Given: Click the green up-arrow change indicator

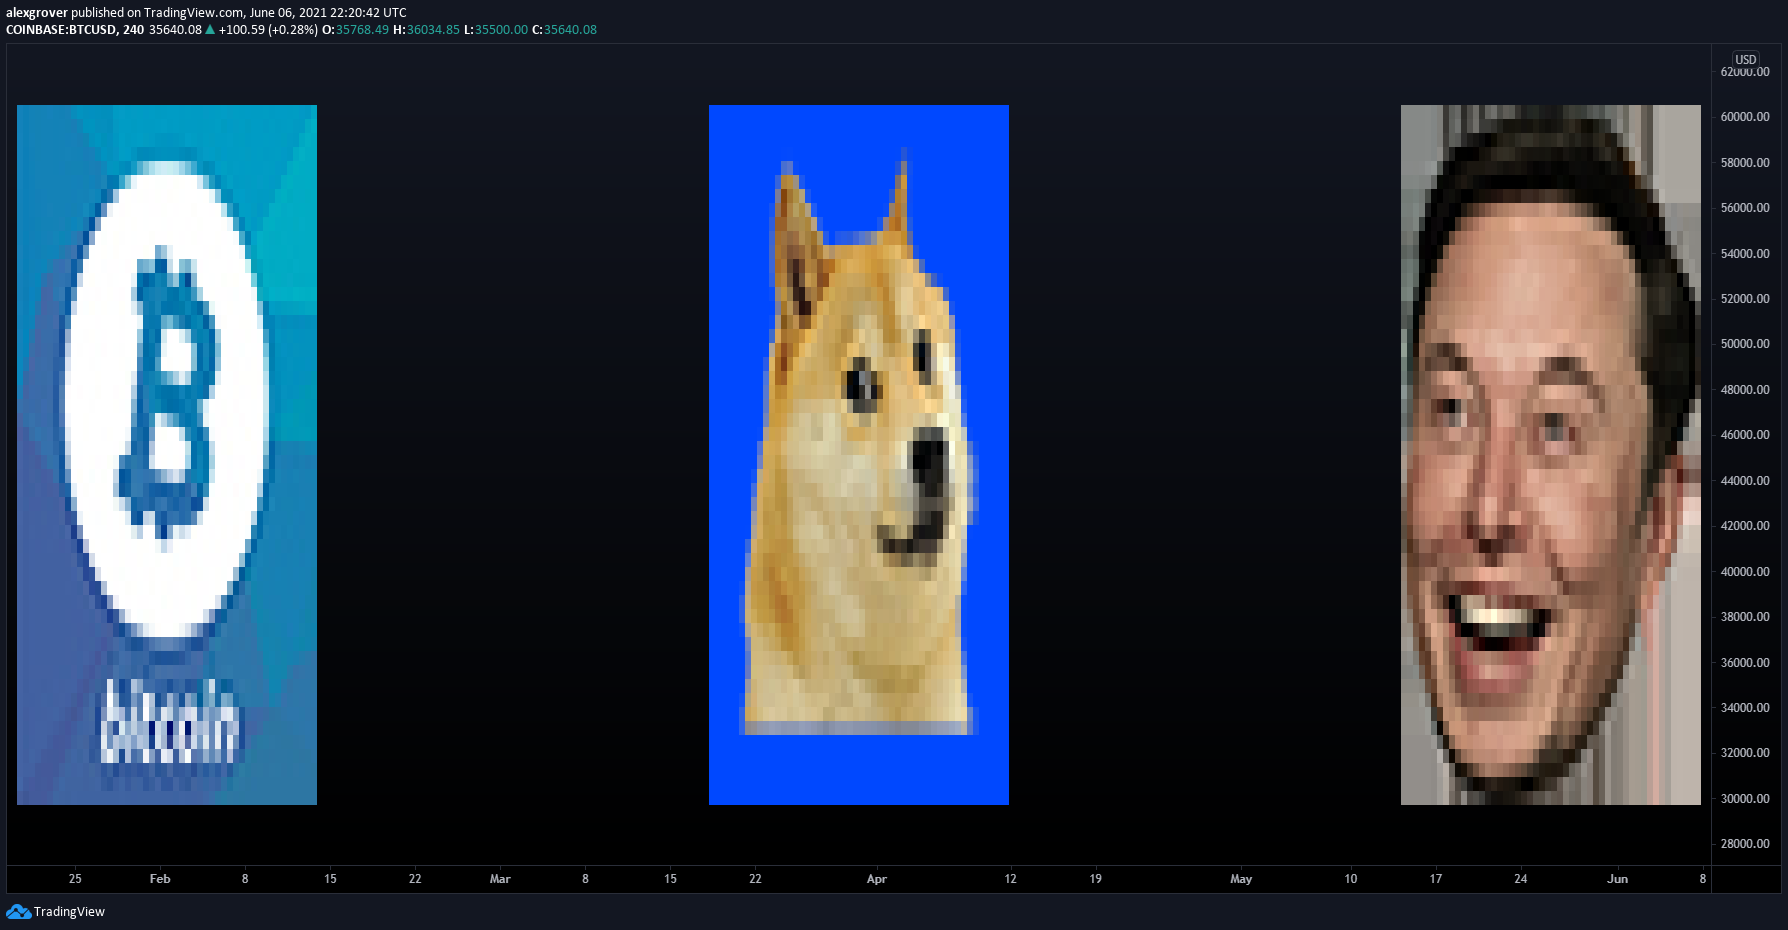Looking at the screenshot, I should [x=210, y=30].
